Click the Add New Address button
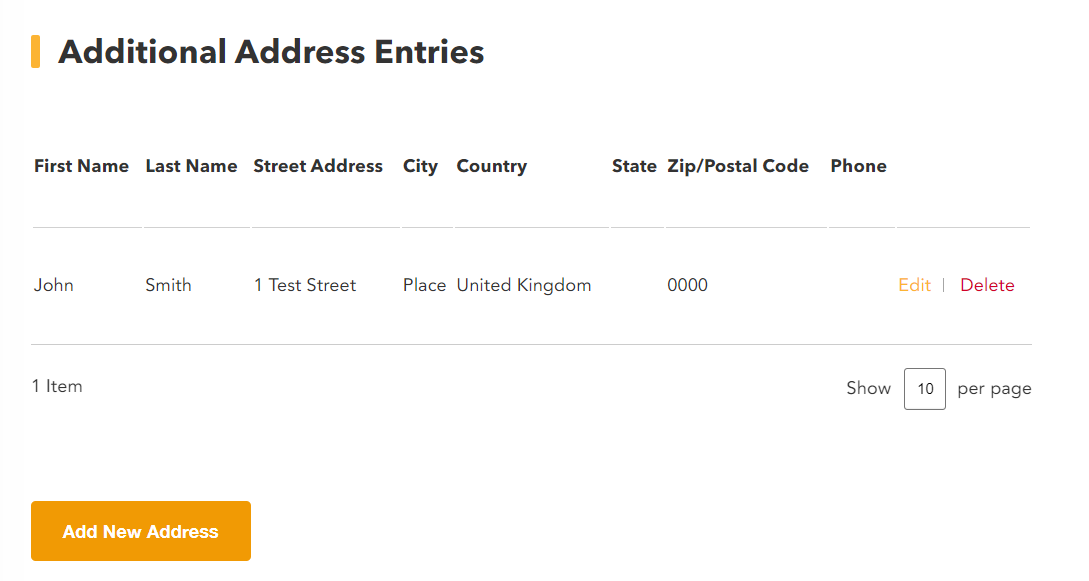The height and width of the screenshot is (581, 1089). (x=141, y=531)
